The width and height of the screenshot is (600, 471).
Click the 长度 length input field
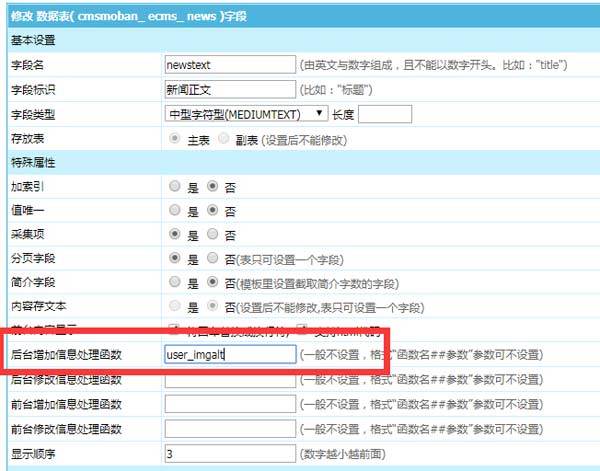click(x=385, y=114)
